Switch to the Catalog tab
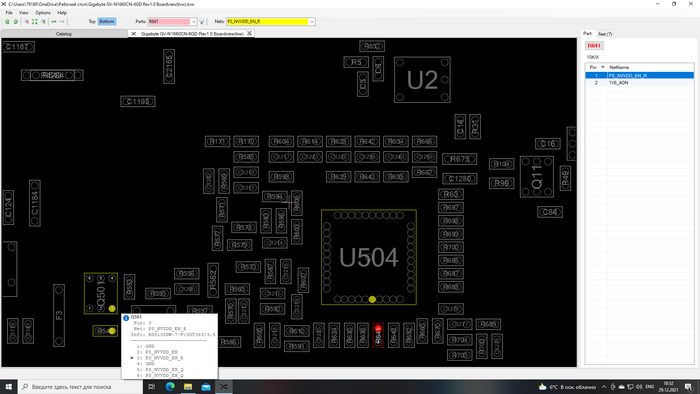Viewport: 700px width, 394px height. pos(64,33)
